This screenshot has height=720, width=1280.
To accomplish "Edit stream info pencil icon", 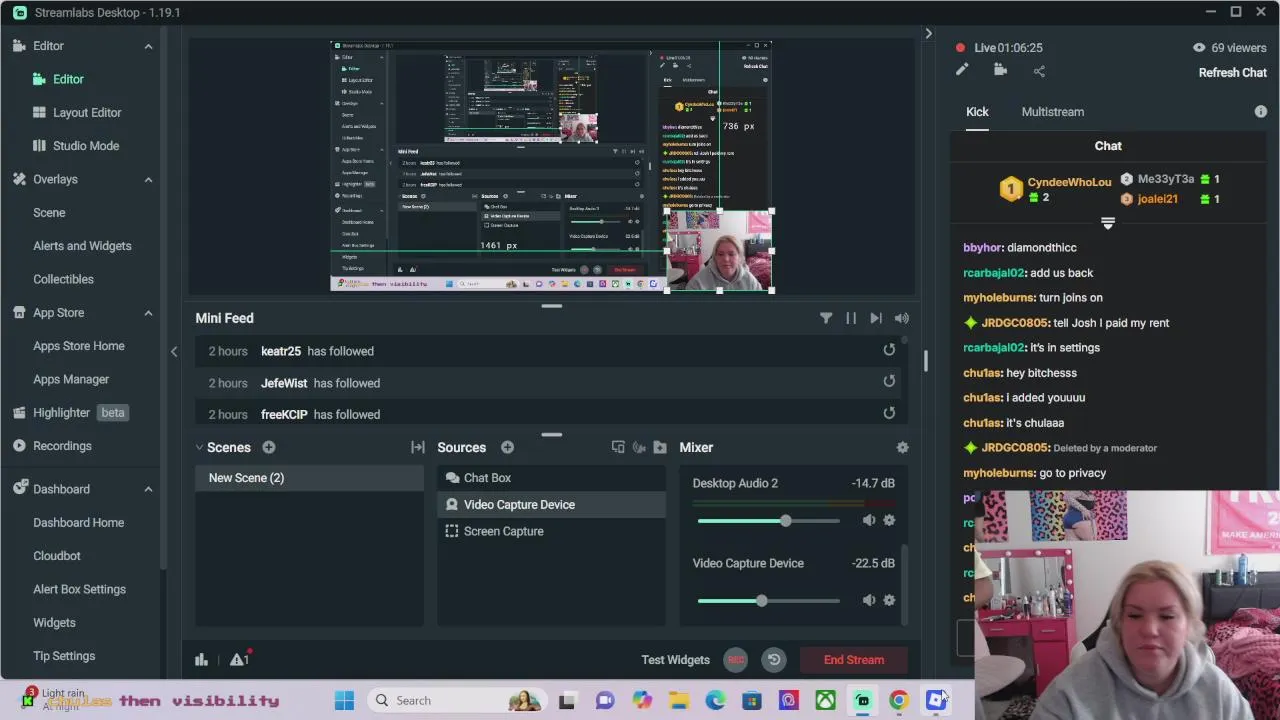I will (x=962, y=70).
